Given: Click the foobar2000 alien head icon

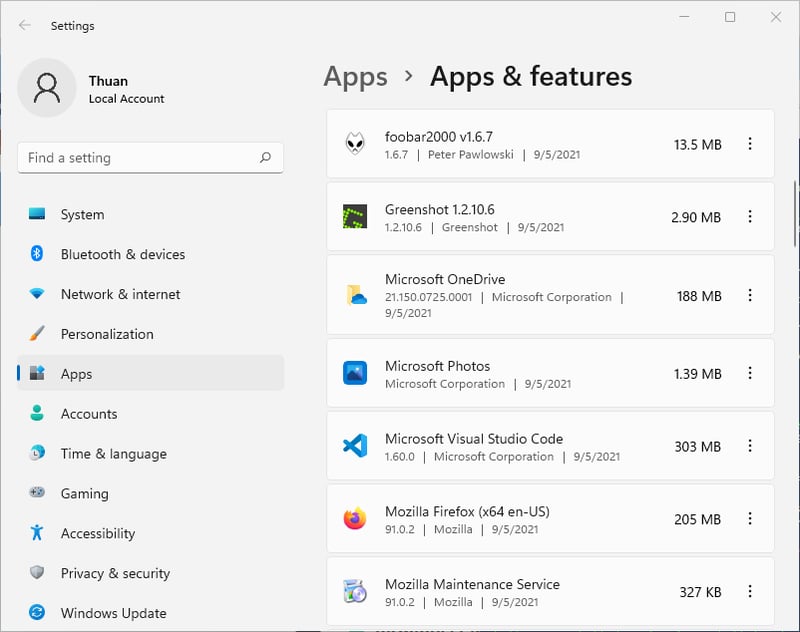Looking at the screenshot, I should point(355,144).
